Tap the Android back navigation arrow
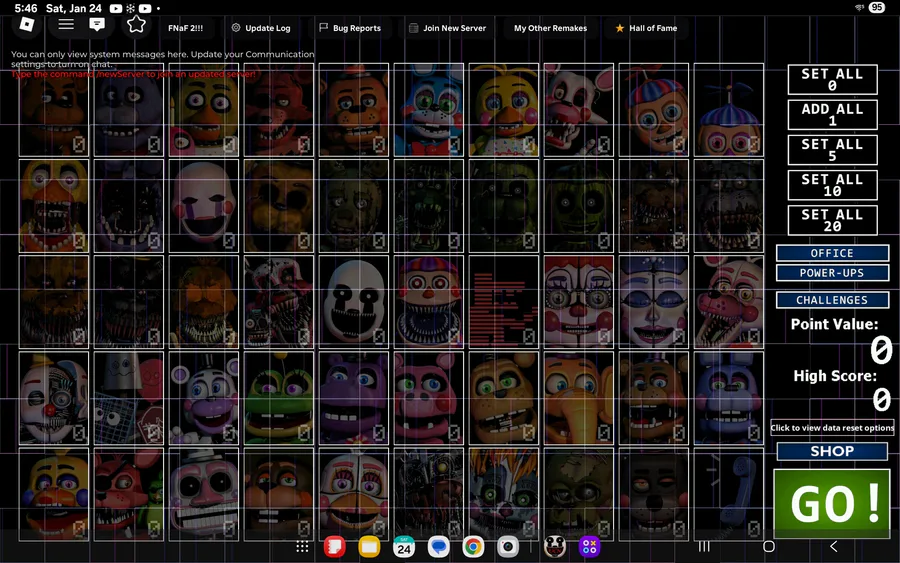The height and width of the screenshot is (563, 900). point(833,546)
